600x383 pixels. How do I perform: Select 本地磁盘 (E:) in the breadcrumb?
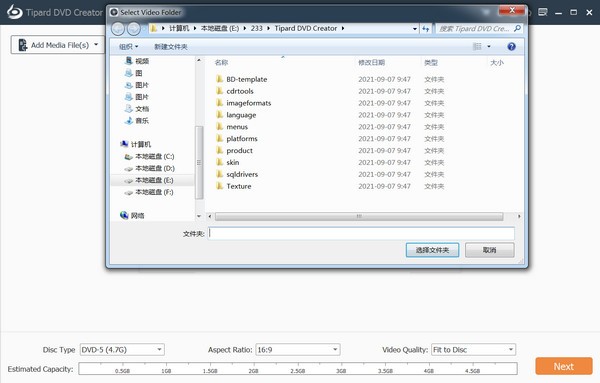click(220, 28)
